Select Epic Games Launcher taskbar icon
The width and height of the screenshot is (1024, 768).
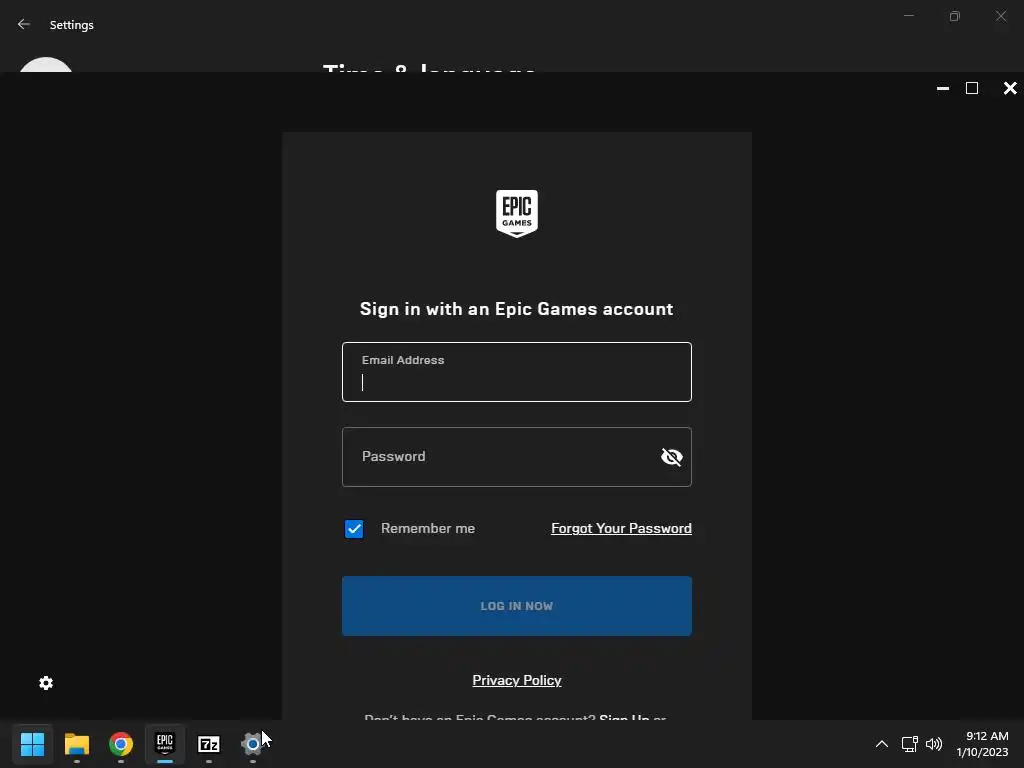click(165, 744)
